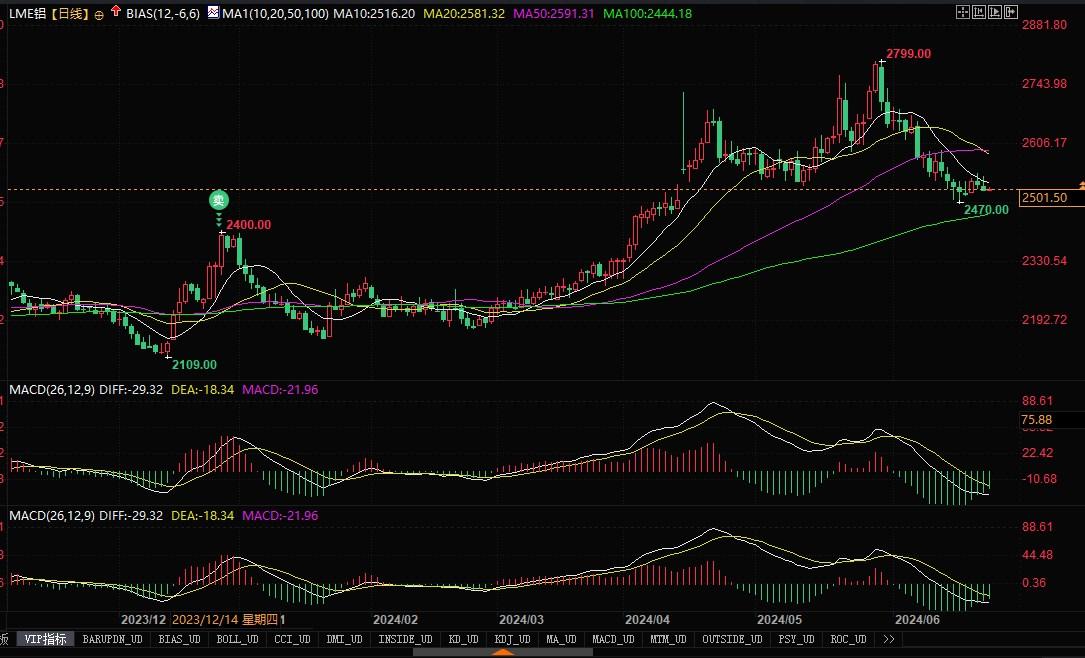Select the KD_UD indicator tab
Image resolution: width=1085 pixels, height=658 pixels.
(x=464, y=639)
